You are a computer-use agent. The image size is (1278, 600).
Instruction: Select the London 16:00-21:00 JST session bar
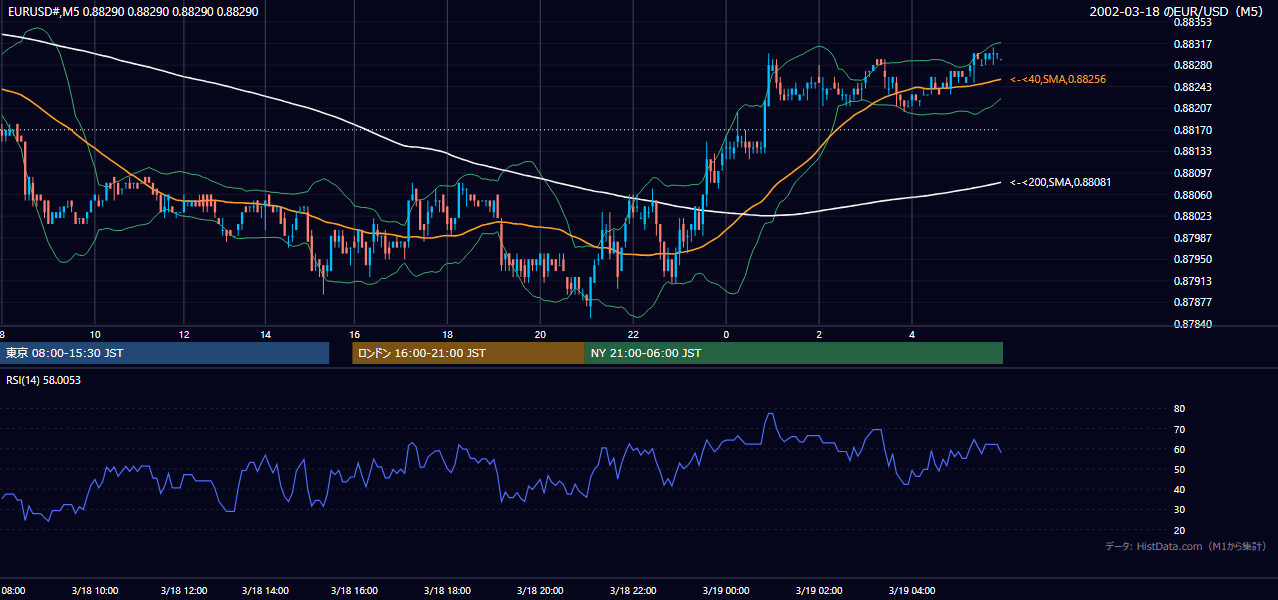[x=468, y=353]
